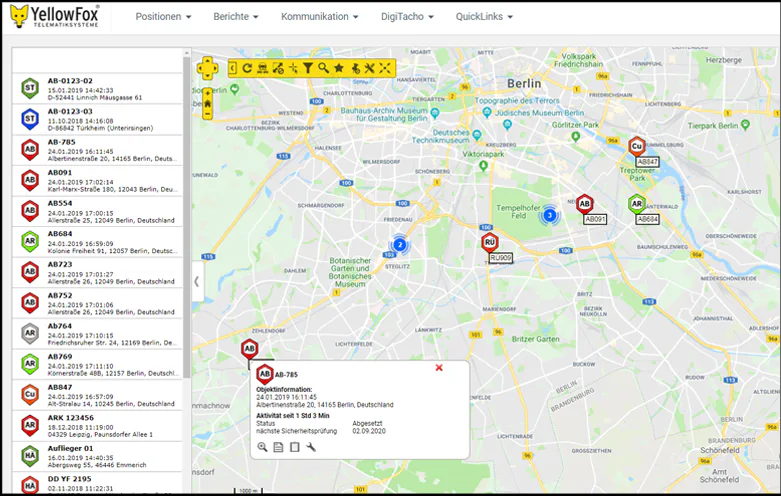Click the magnifier search icon in the map toolbar
781x496 pixels.
click(x=323, y=68)
